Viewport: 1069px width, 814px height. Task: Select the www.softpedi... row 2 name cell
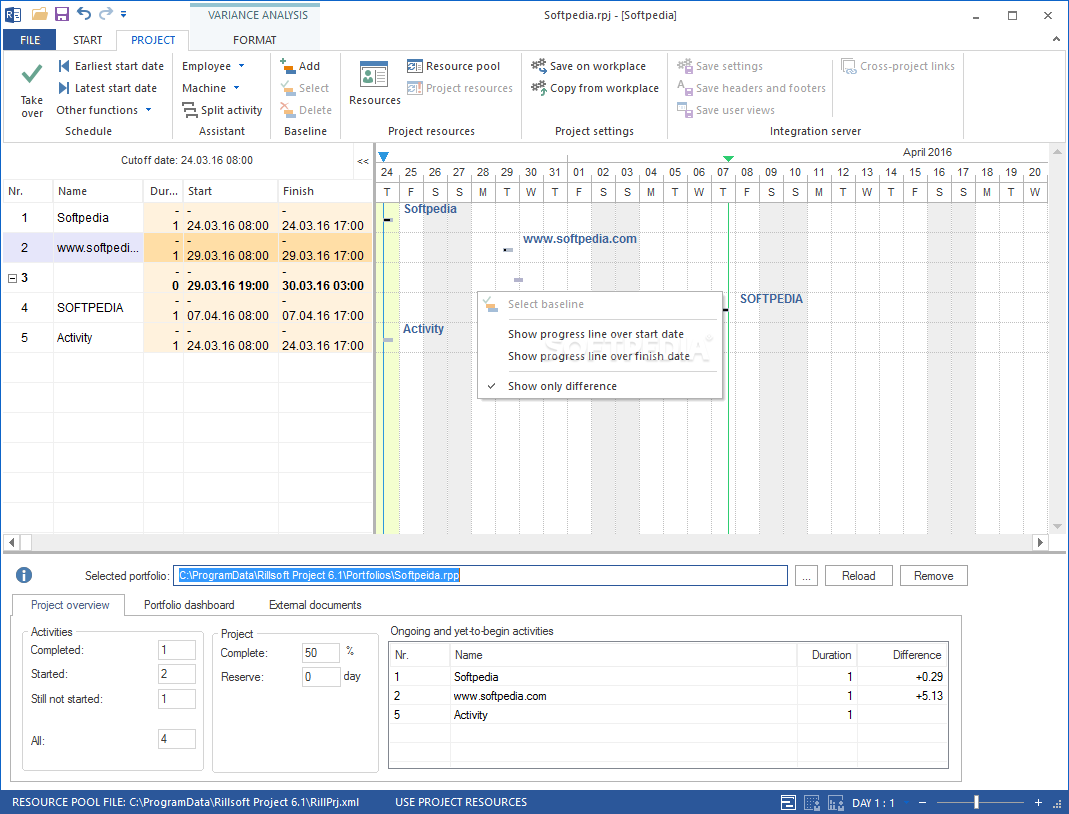98,247
